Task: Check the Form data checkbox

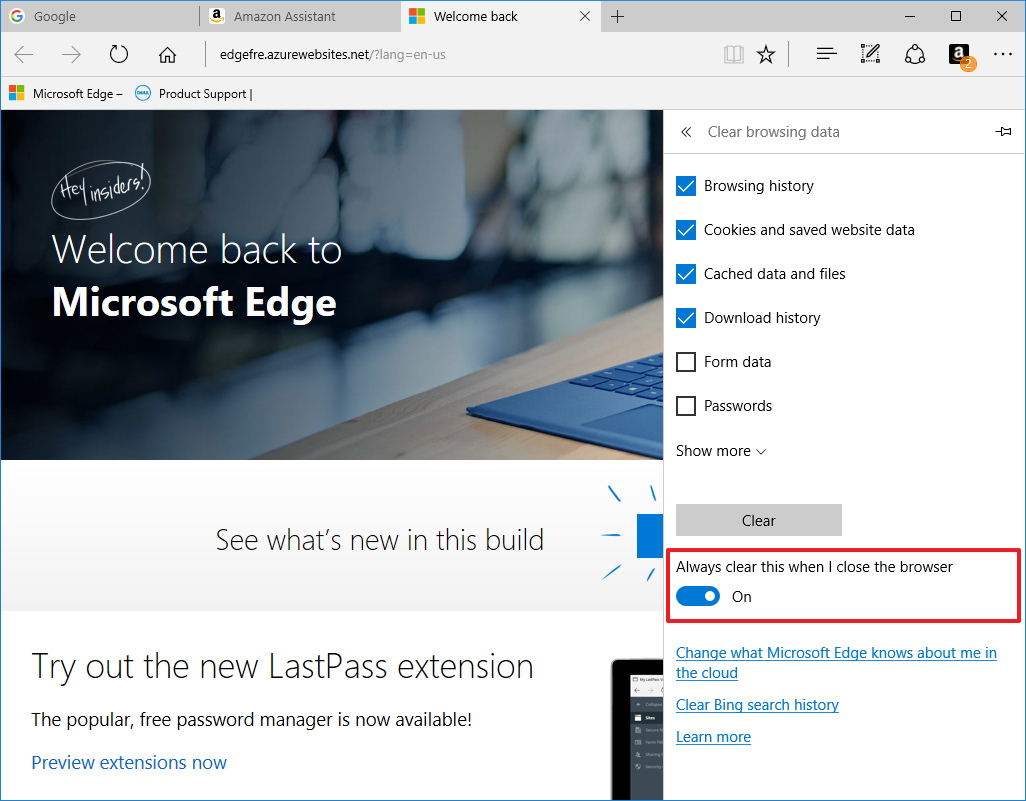Action: coord(686,362)
